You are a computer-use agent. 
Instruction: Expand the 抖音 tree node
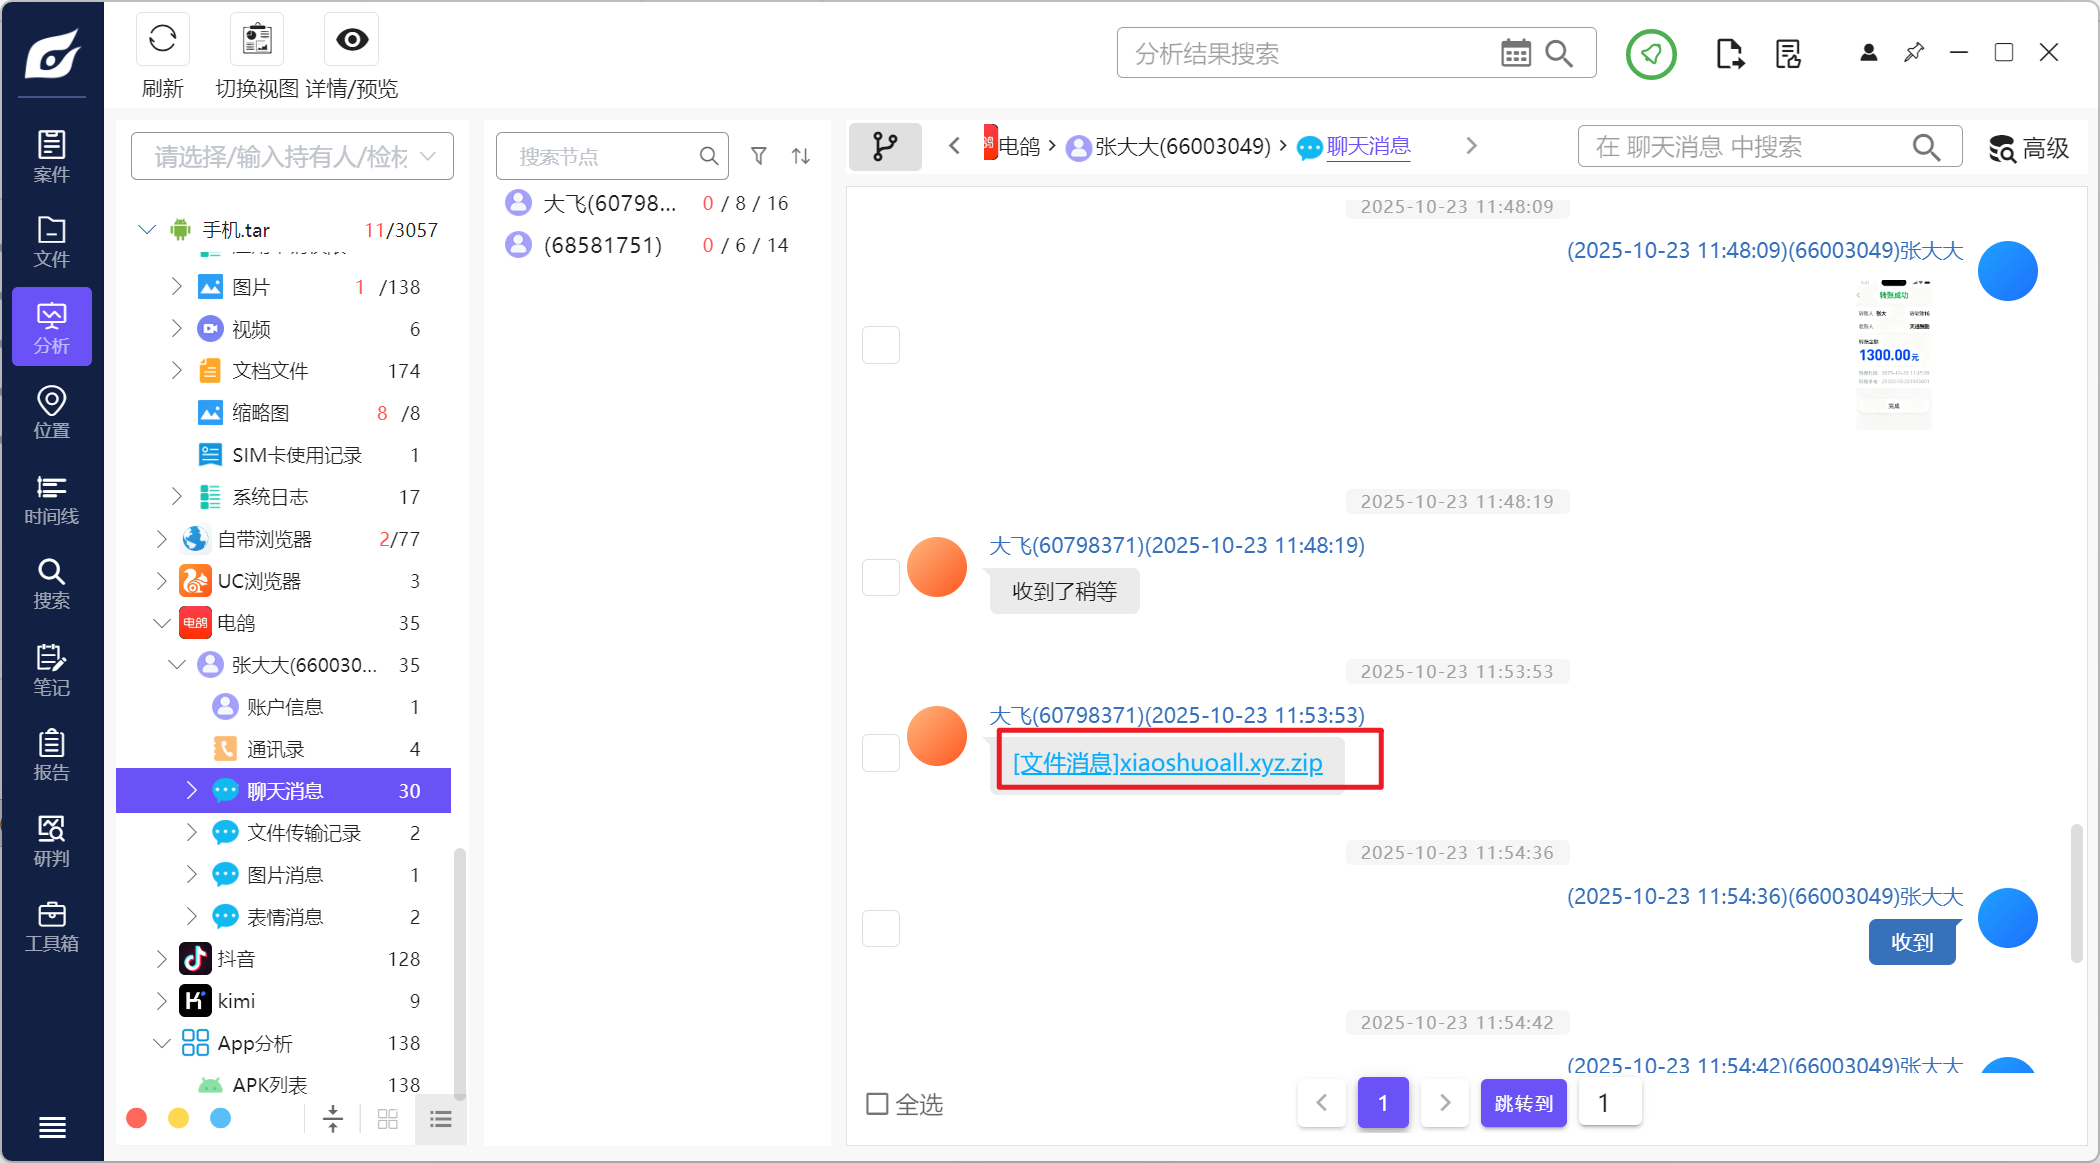click(162, 959)
